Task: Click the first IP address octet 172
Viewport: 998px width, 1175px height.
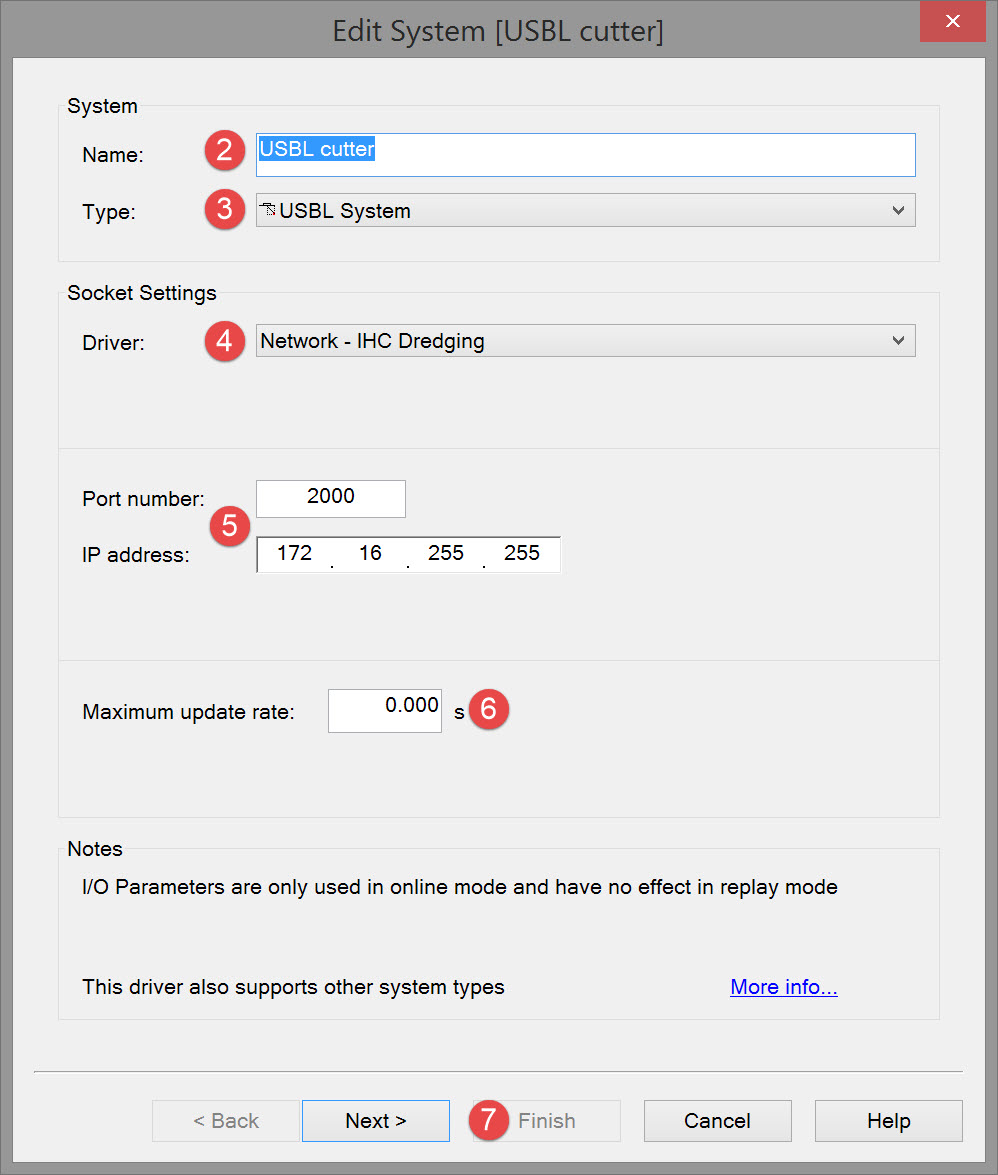Action: point(295,554)
